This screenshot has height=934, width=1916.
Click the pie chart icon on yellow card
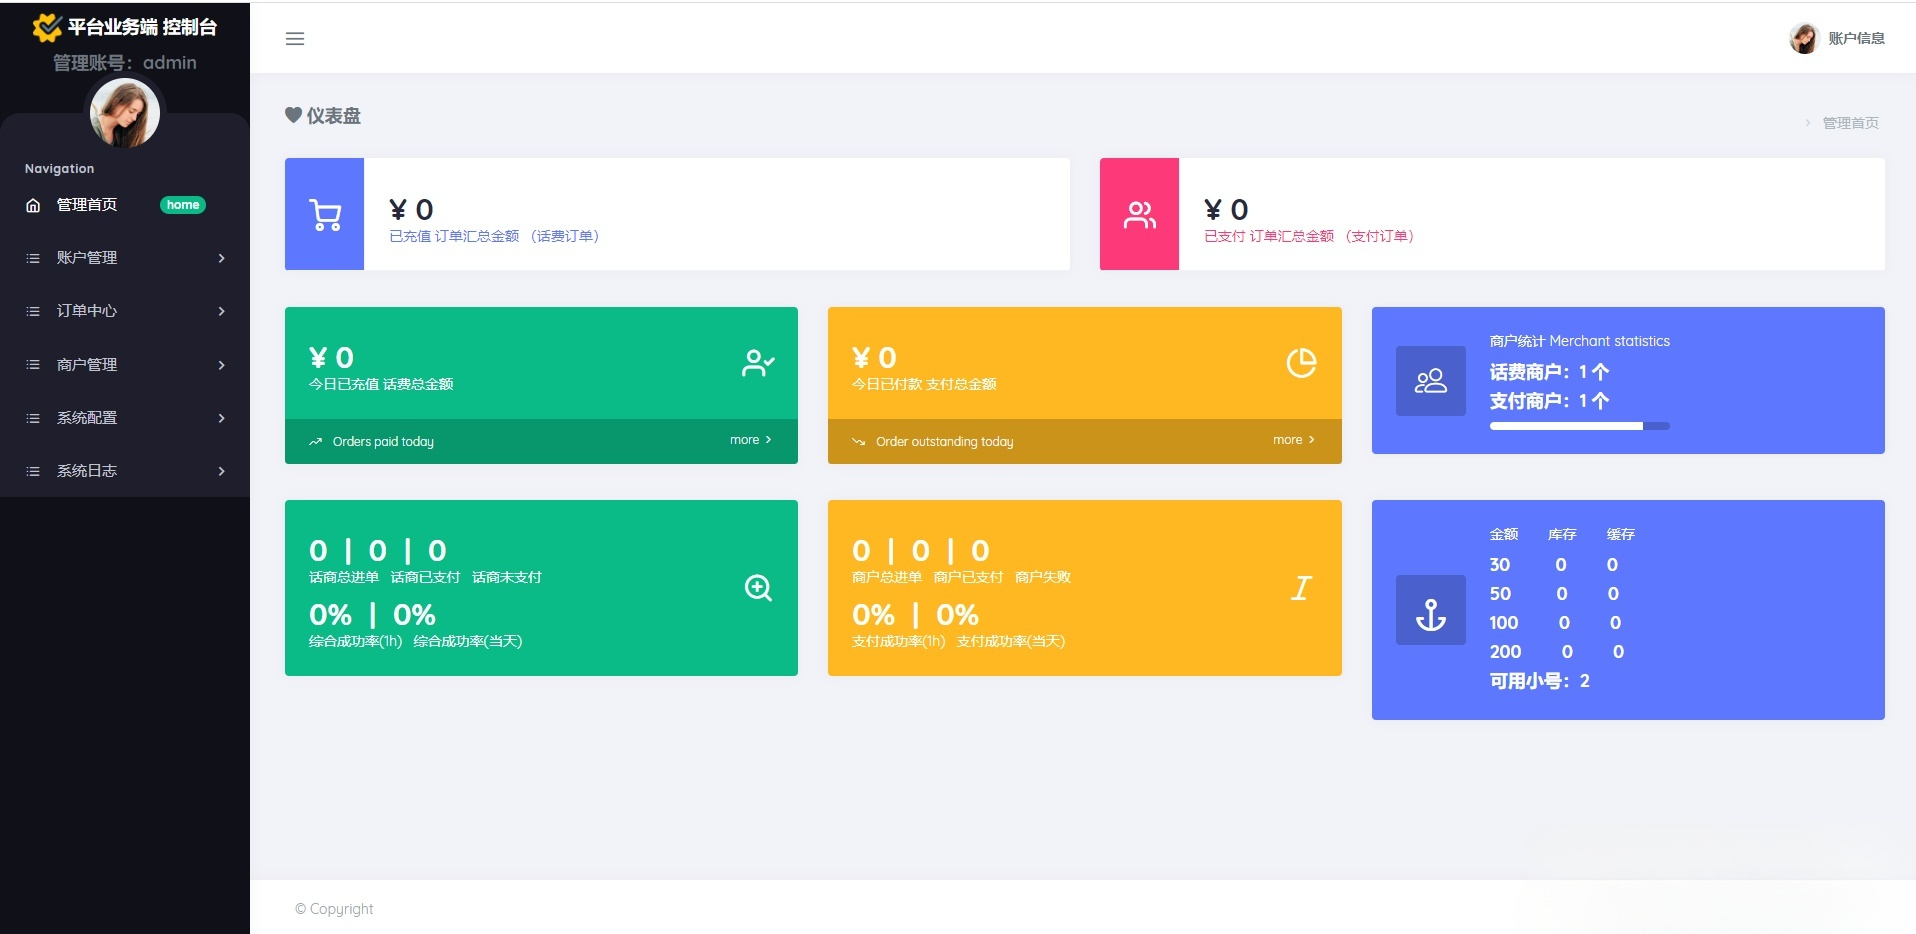coord(1301,363)
